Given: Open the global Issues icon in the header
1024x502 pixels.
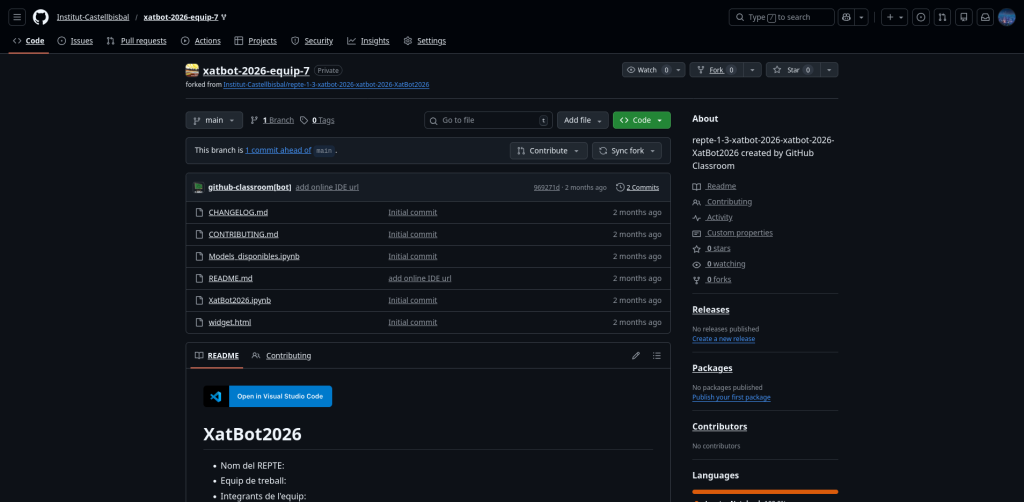Looking at the screenshot, I should (921, 17).
